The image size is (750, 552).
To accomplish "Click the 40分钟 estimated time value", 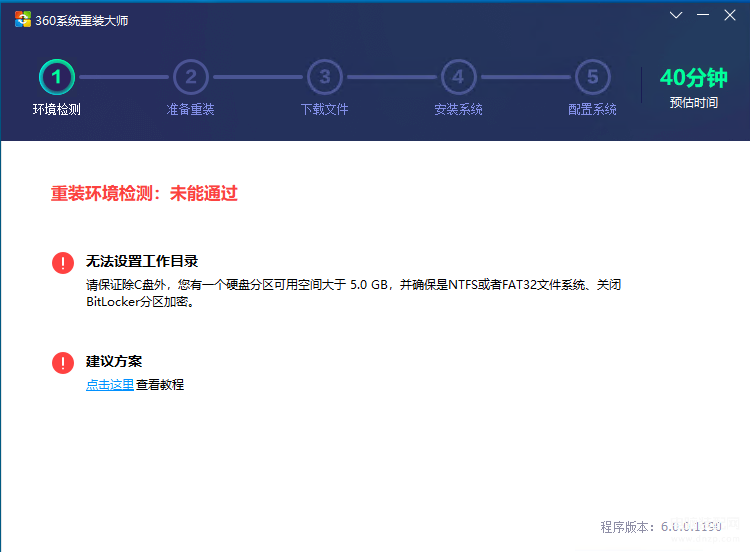I will [694, 77].
